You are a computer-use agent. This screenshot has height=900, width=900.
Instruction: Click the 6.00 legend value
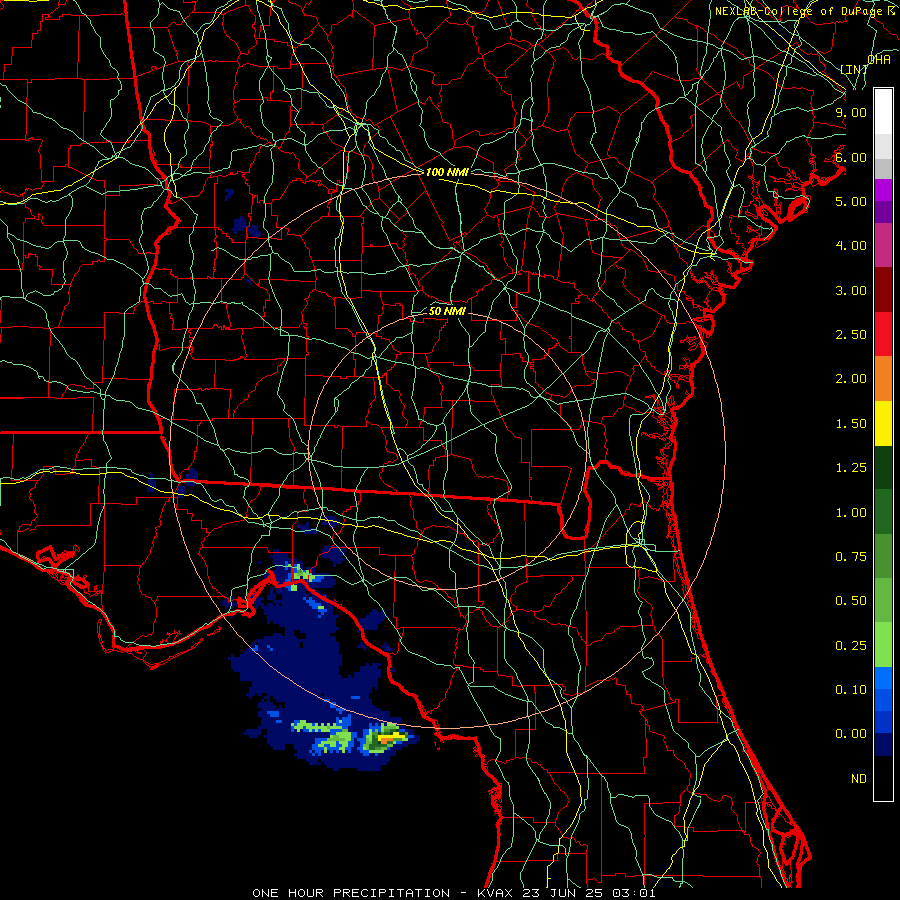(851, 157)
